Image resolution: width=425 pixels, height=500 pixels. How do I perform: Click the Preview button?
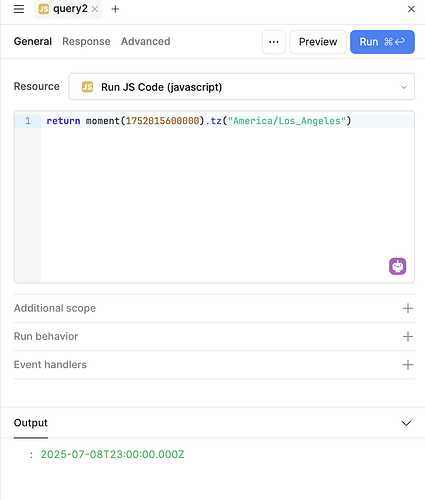click(318, 42)
